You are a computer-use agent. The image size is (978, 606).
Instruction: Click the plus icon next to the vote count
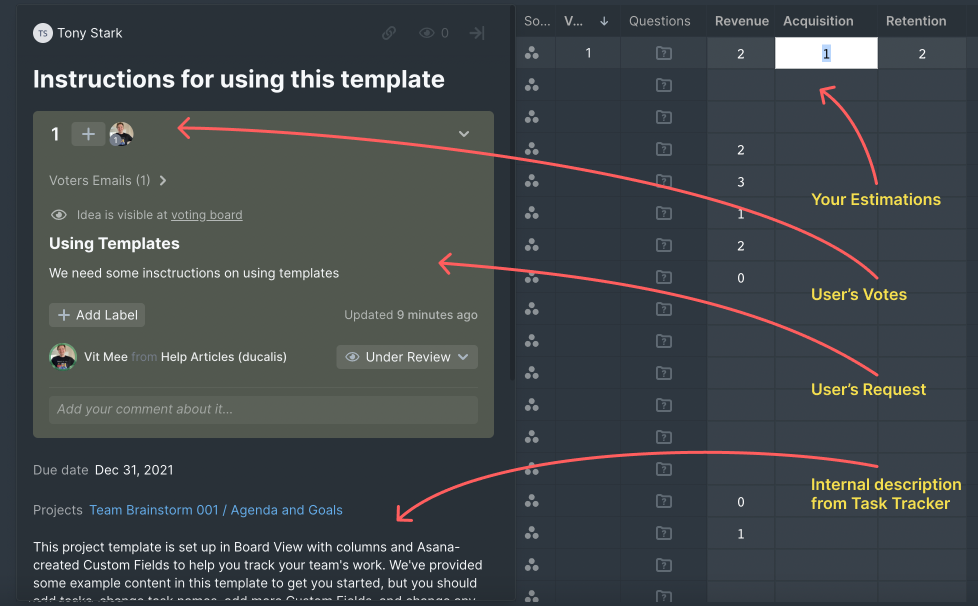88,133
